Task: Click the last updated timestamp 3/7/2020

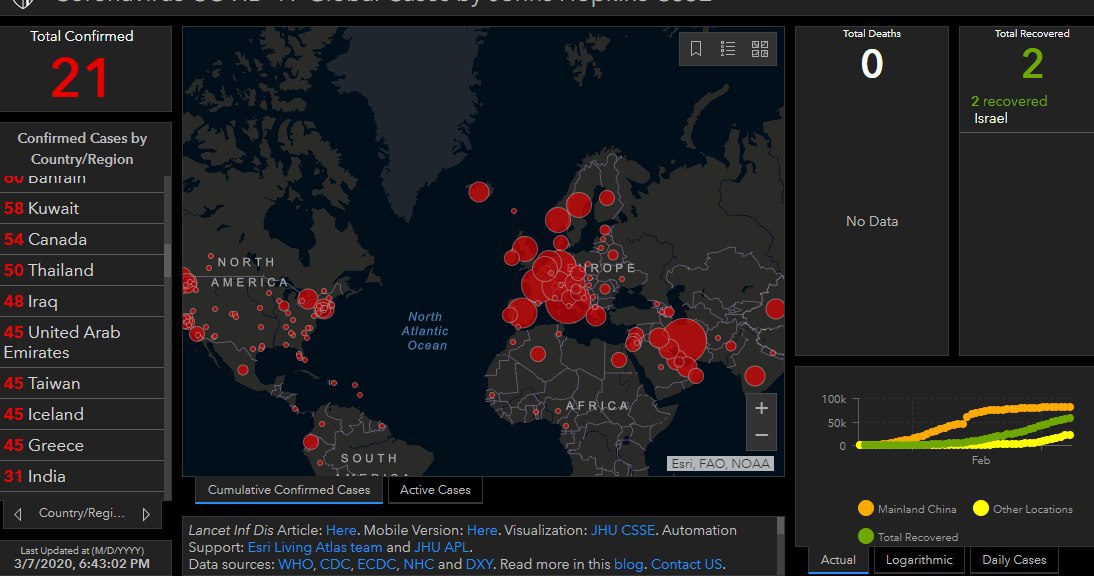Action: (x=82, y=563)
